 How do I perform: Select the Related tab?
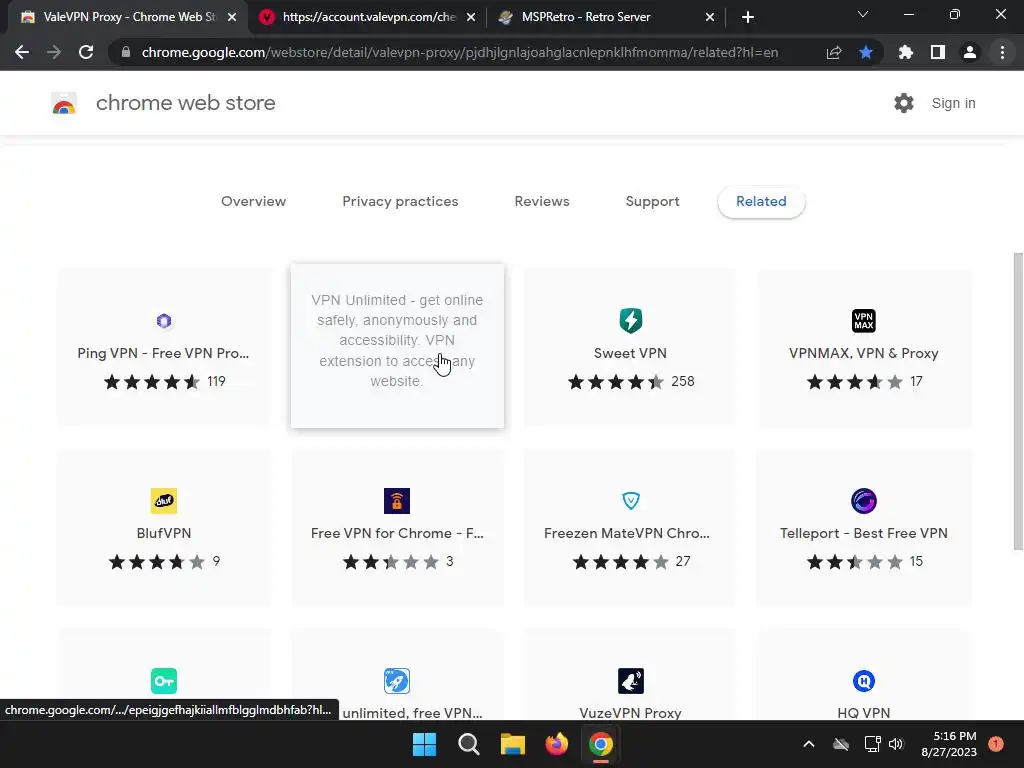761,201
